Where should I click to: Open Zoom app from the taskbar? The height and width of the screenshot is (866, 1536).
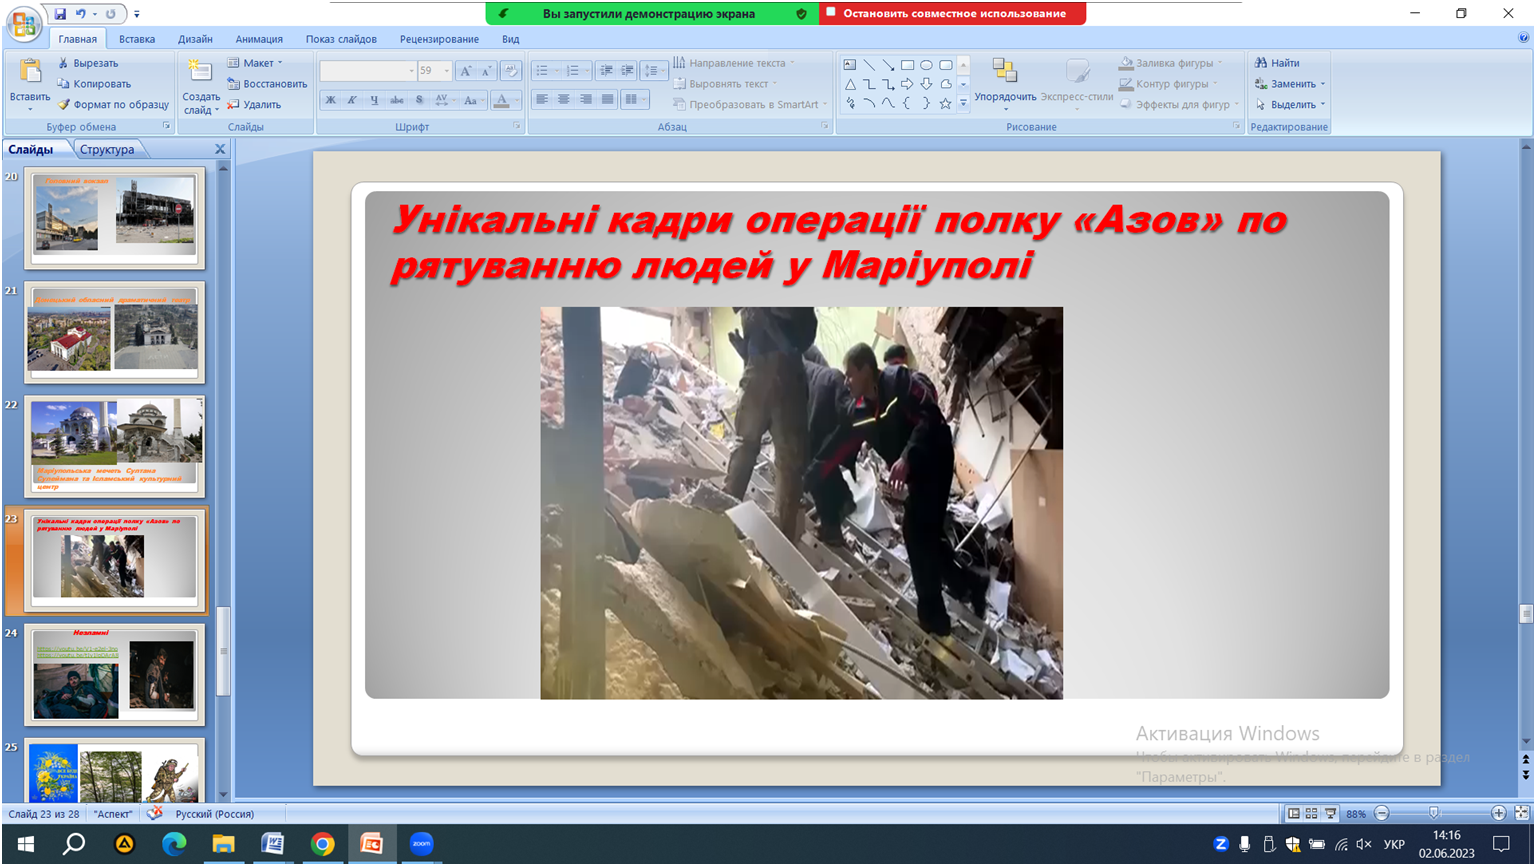421,844
